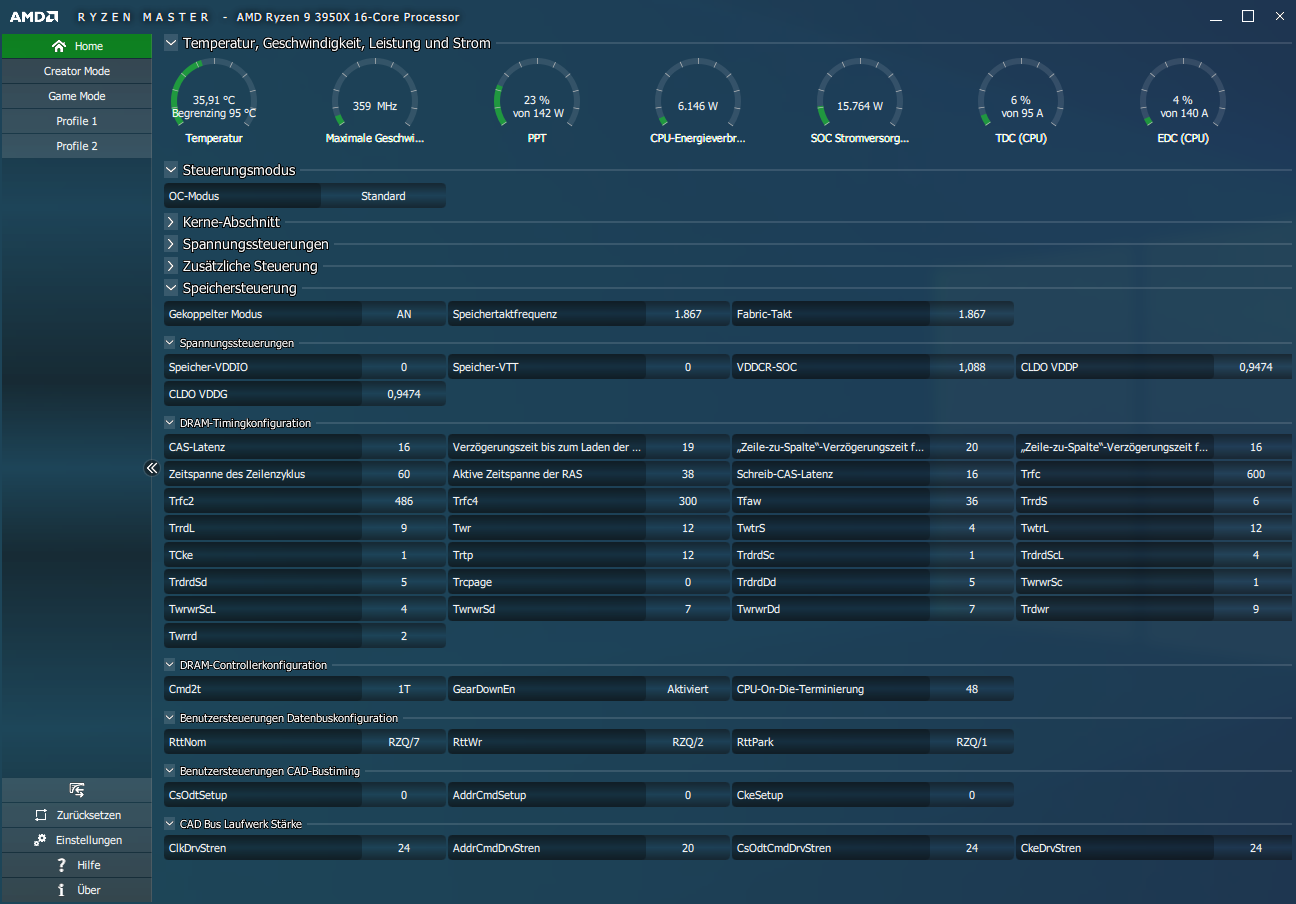Click the Temperatur gauge
The image size is (1296, 904).
[214, 102]
